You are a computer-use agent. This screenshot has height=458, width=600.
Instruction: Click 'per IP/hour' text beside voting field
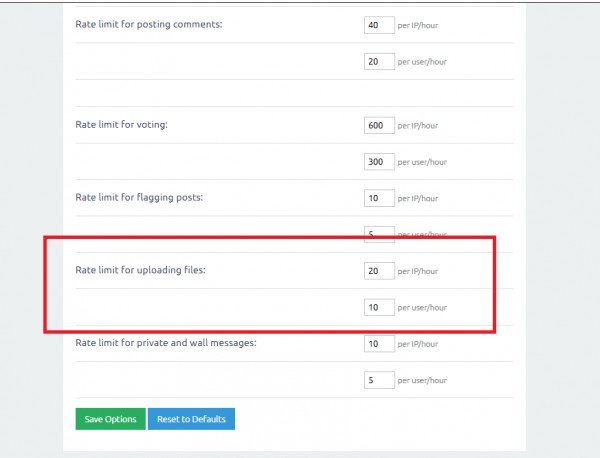click(x=418, y=126)
